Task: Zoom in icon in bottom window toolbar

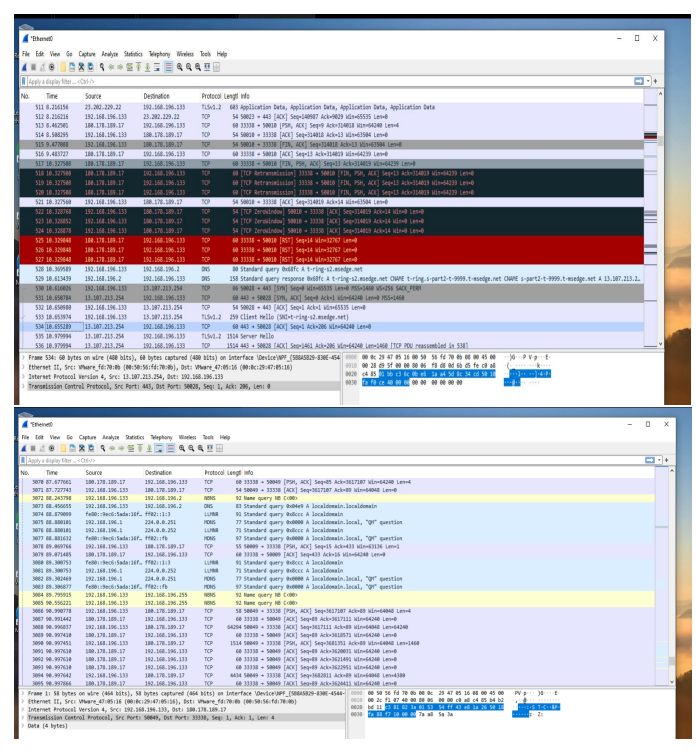Action: (x=182, y=448)
